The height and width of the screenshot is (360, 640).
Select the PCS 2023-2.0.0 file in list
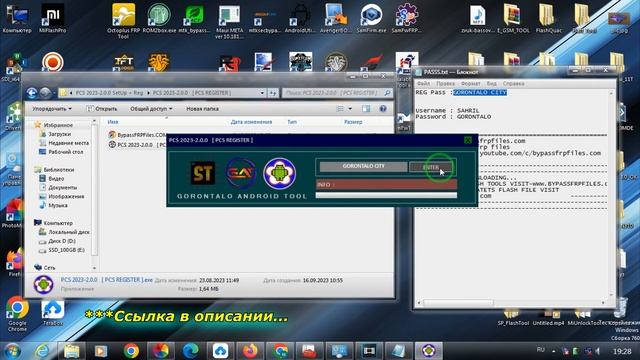pos(137,145)
